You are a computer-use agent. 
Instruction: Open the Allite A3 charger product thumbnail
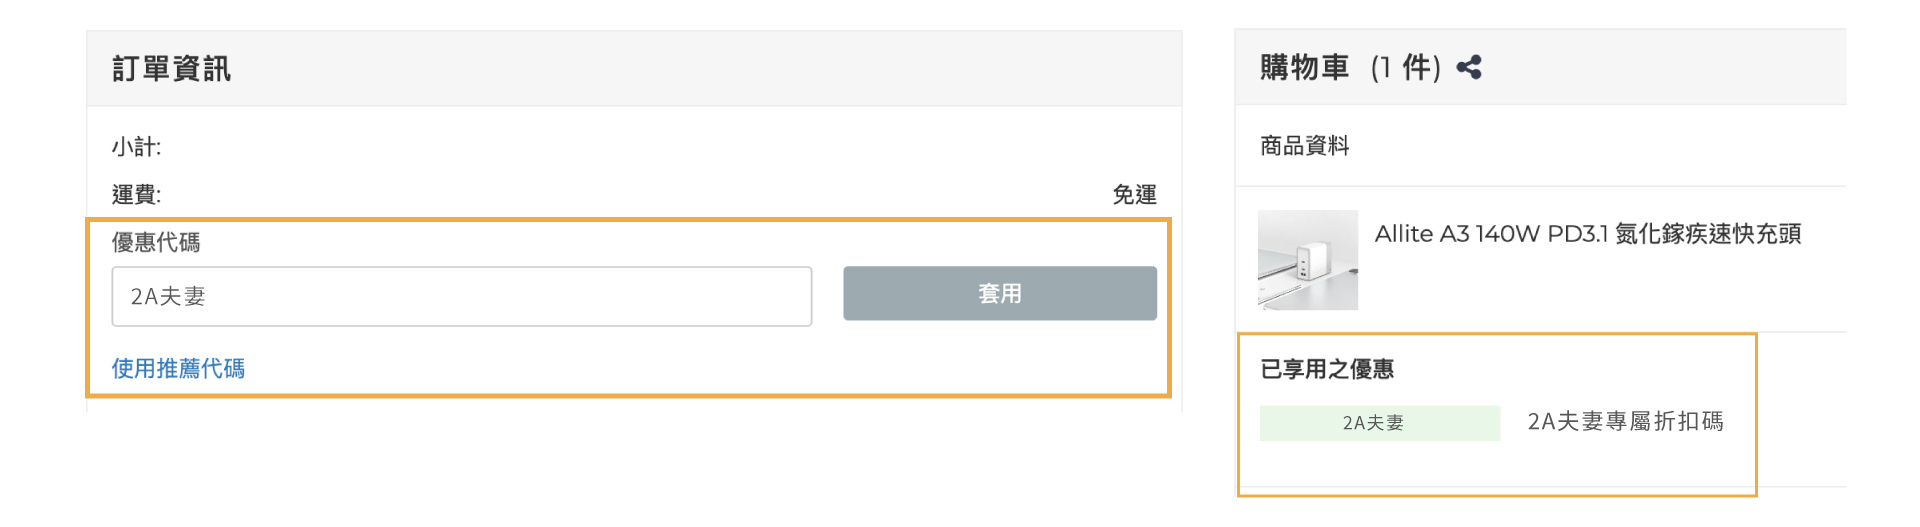[1307, 260]
